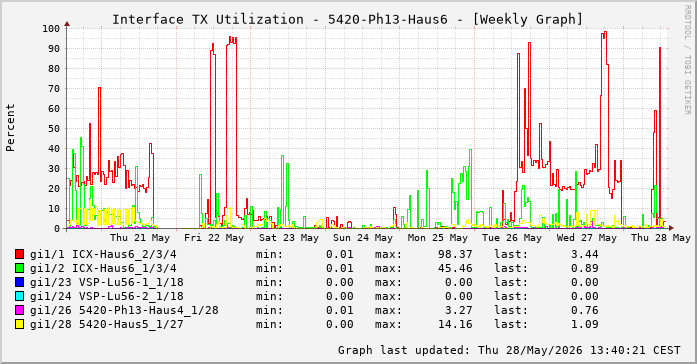Click the max value 0.00 for gi1/23
This screenshot has width=697, height=364.
point(459,283)
